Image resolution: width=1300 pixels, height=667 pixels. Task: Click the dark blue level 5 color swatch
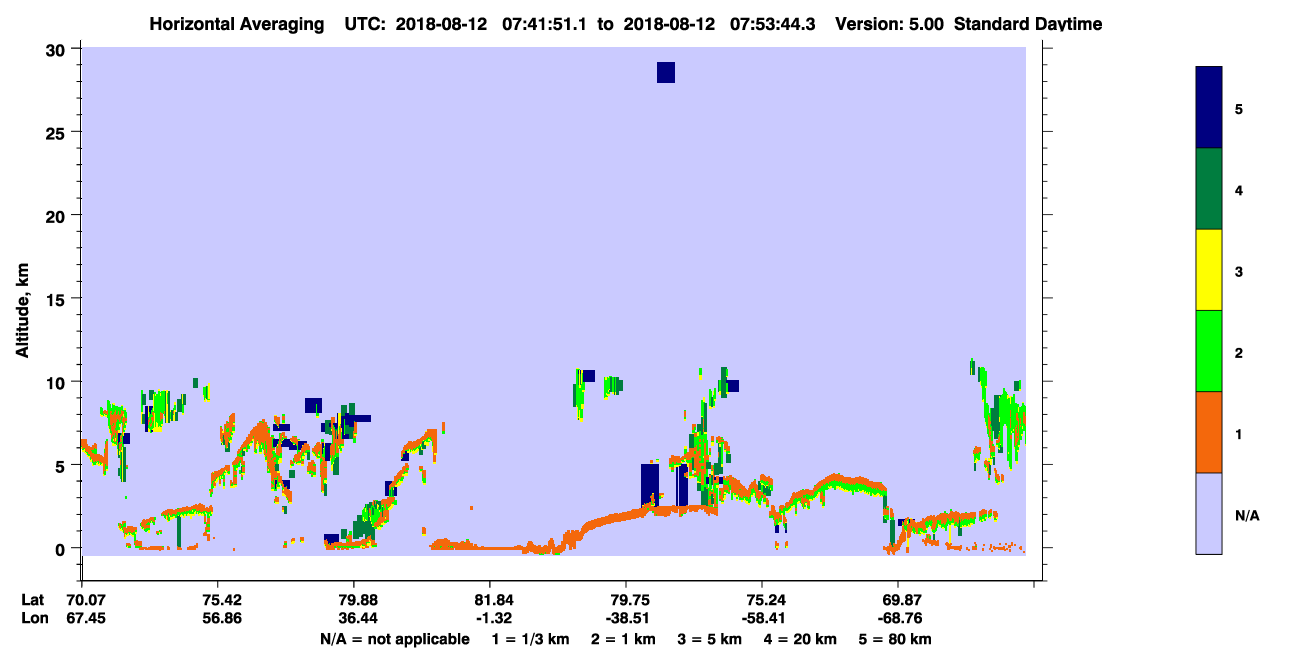1209,108
